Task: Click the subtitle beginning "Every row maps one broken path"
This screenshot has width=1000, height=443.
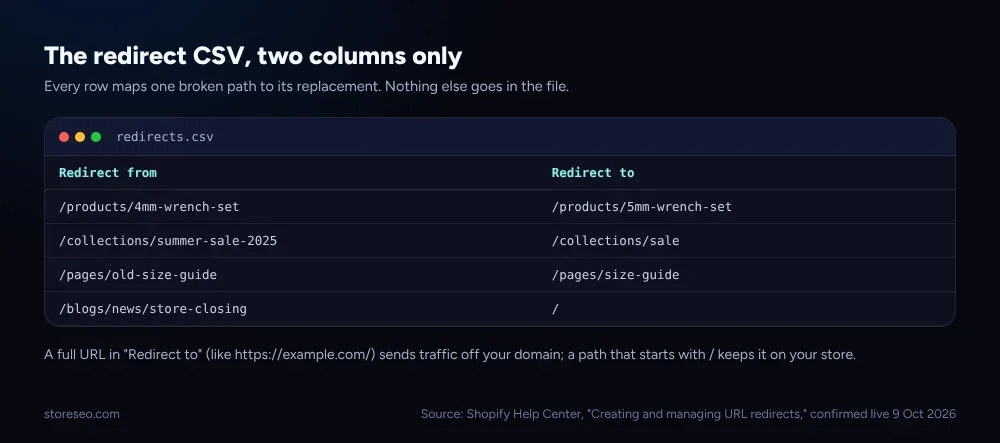Action: tap(306, 87)
